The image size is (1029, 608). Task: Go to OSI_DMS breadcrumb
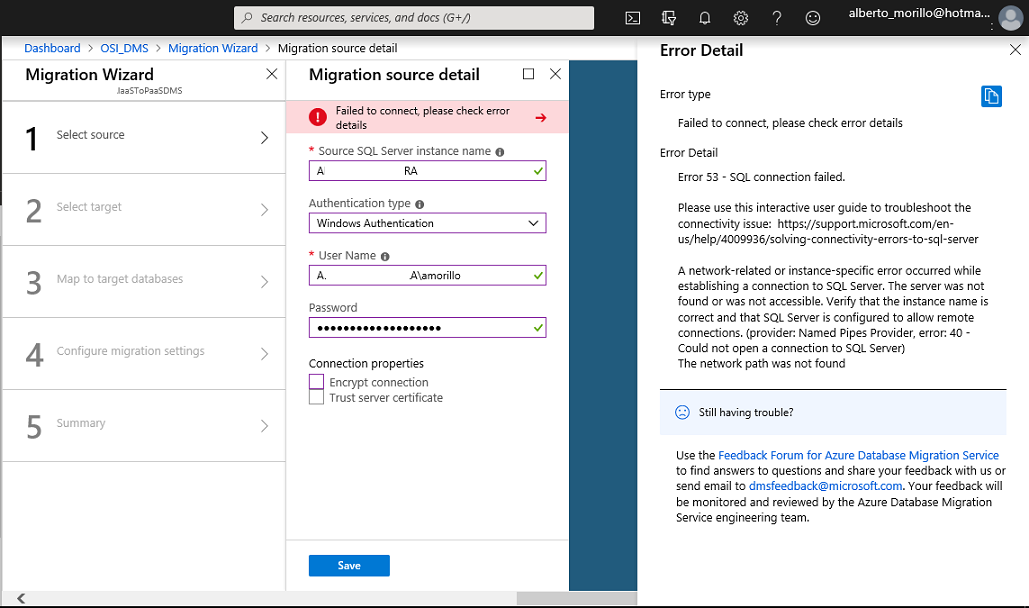tap(124, 48)
